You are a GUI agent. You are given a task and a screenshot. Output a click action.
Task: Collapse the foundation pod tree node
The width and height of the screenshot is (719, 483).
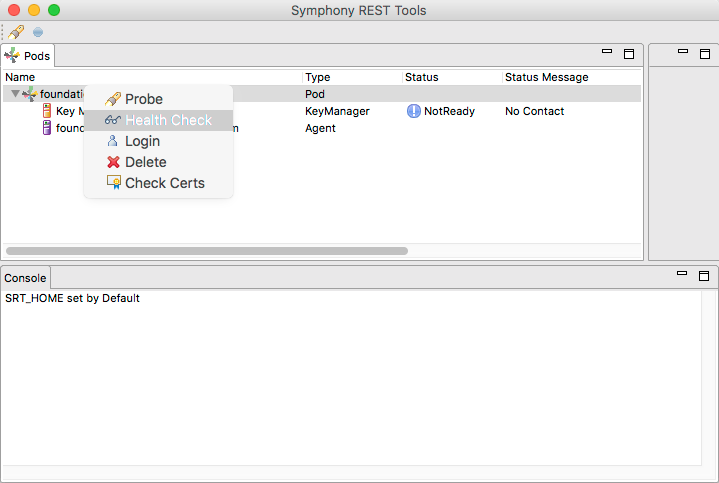(x=15, y=94)
